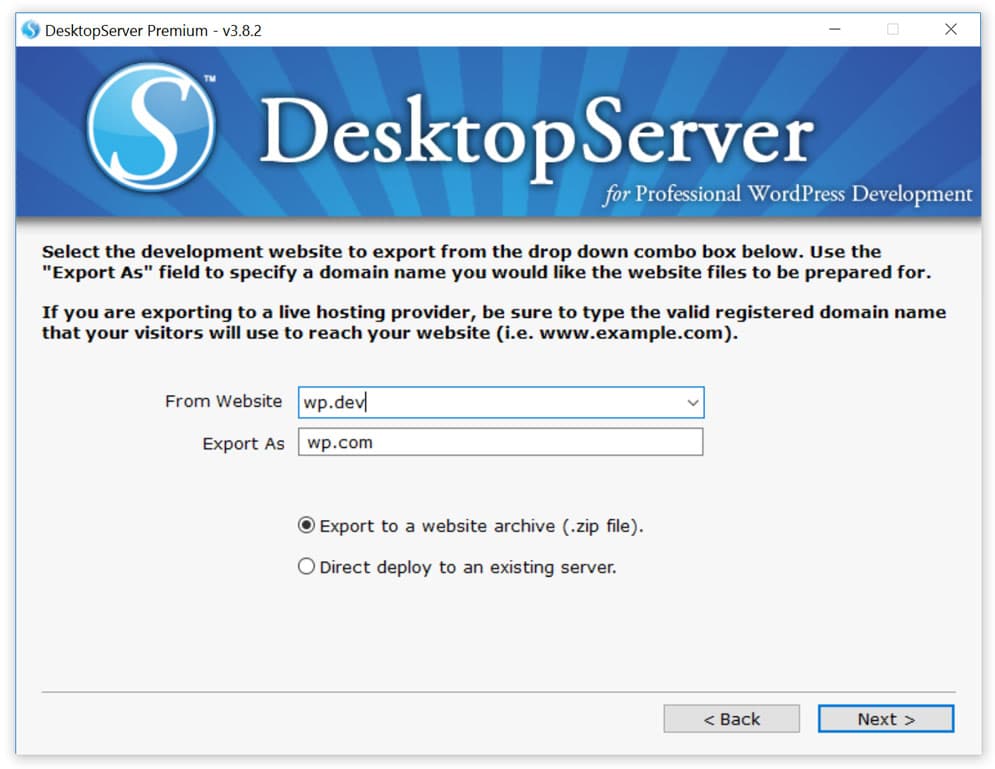
Task: Click the window title DesktopServer Premium - v3.8.2
Action: click(153, 30)
